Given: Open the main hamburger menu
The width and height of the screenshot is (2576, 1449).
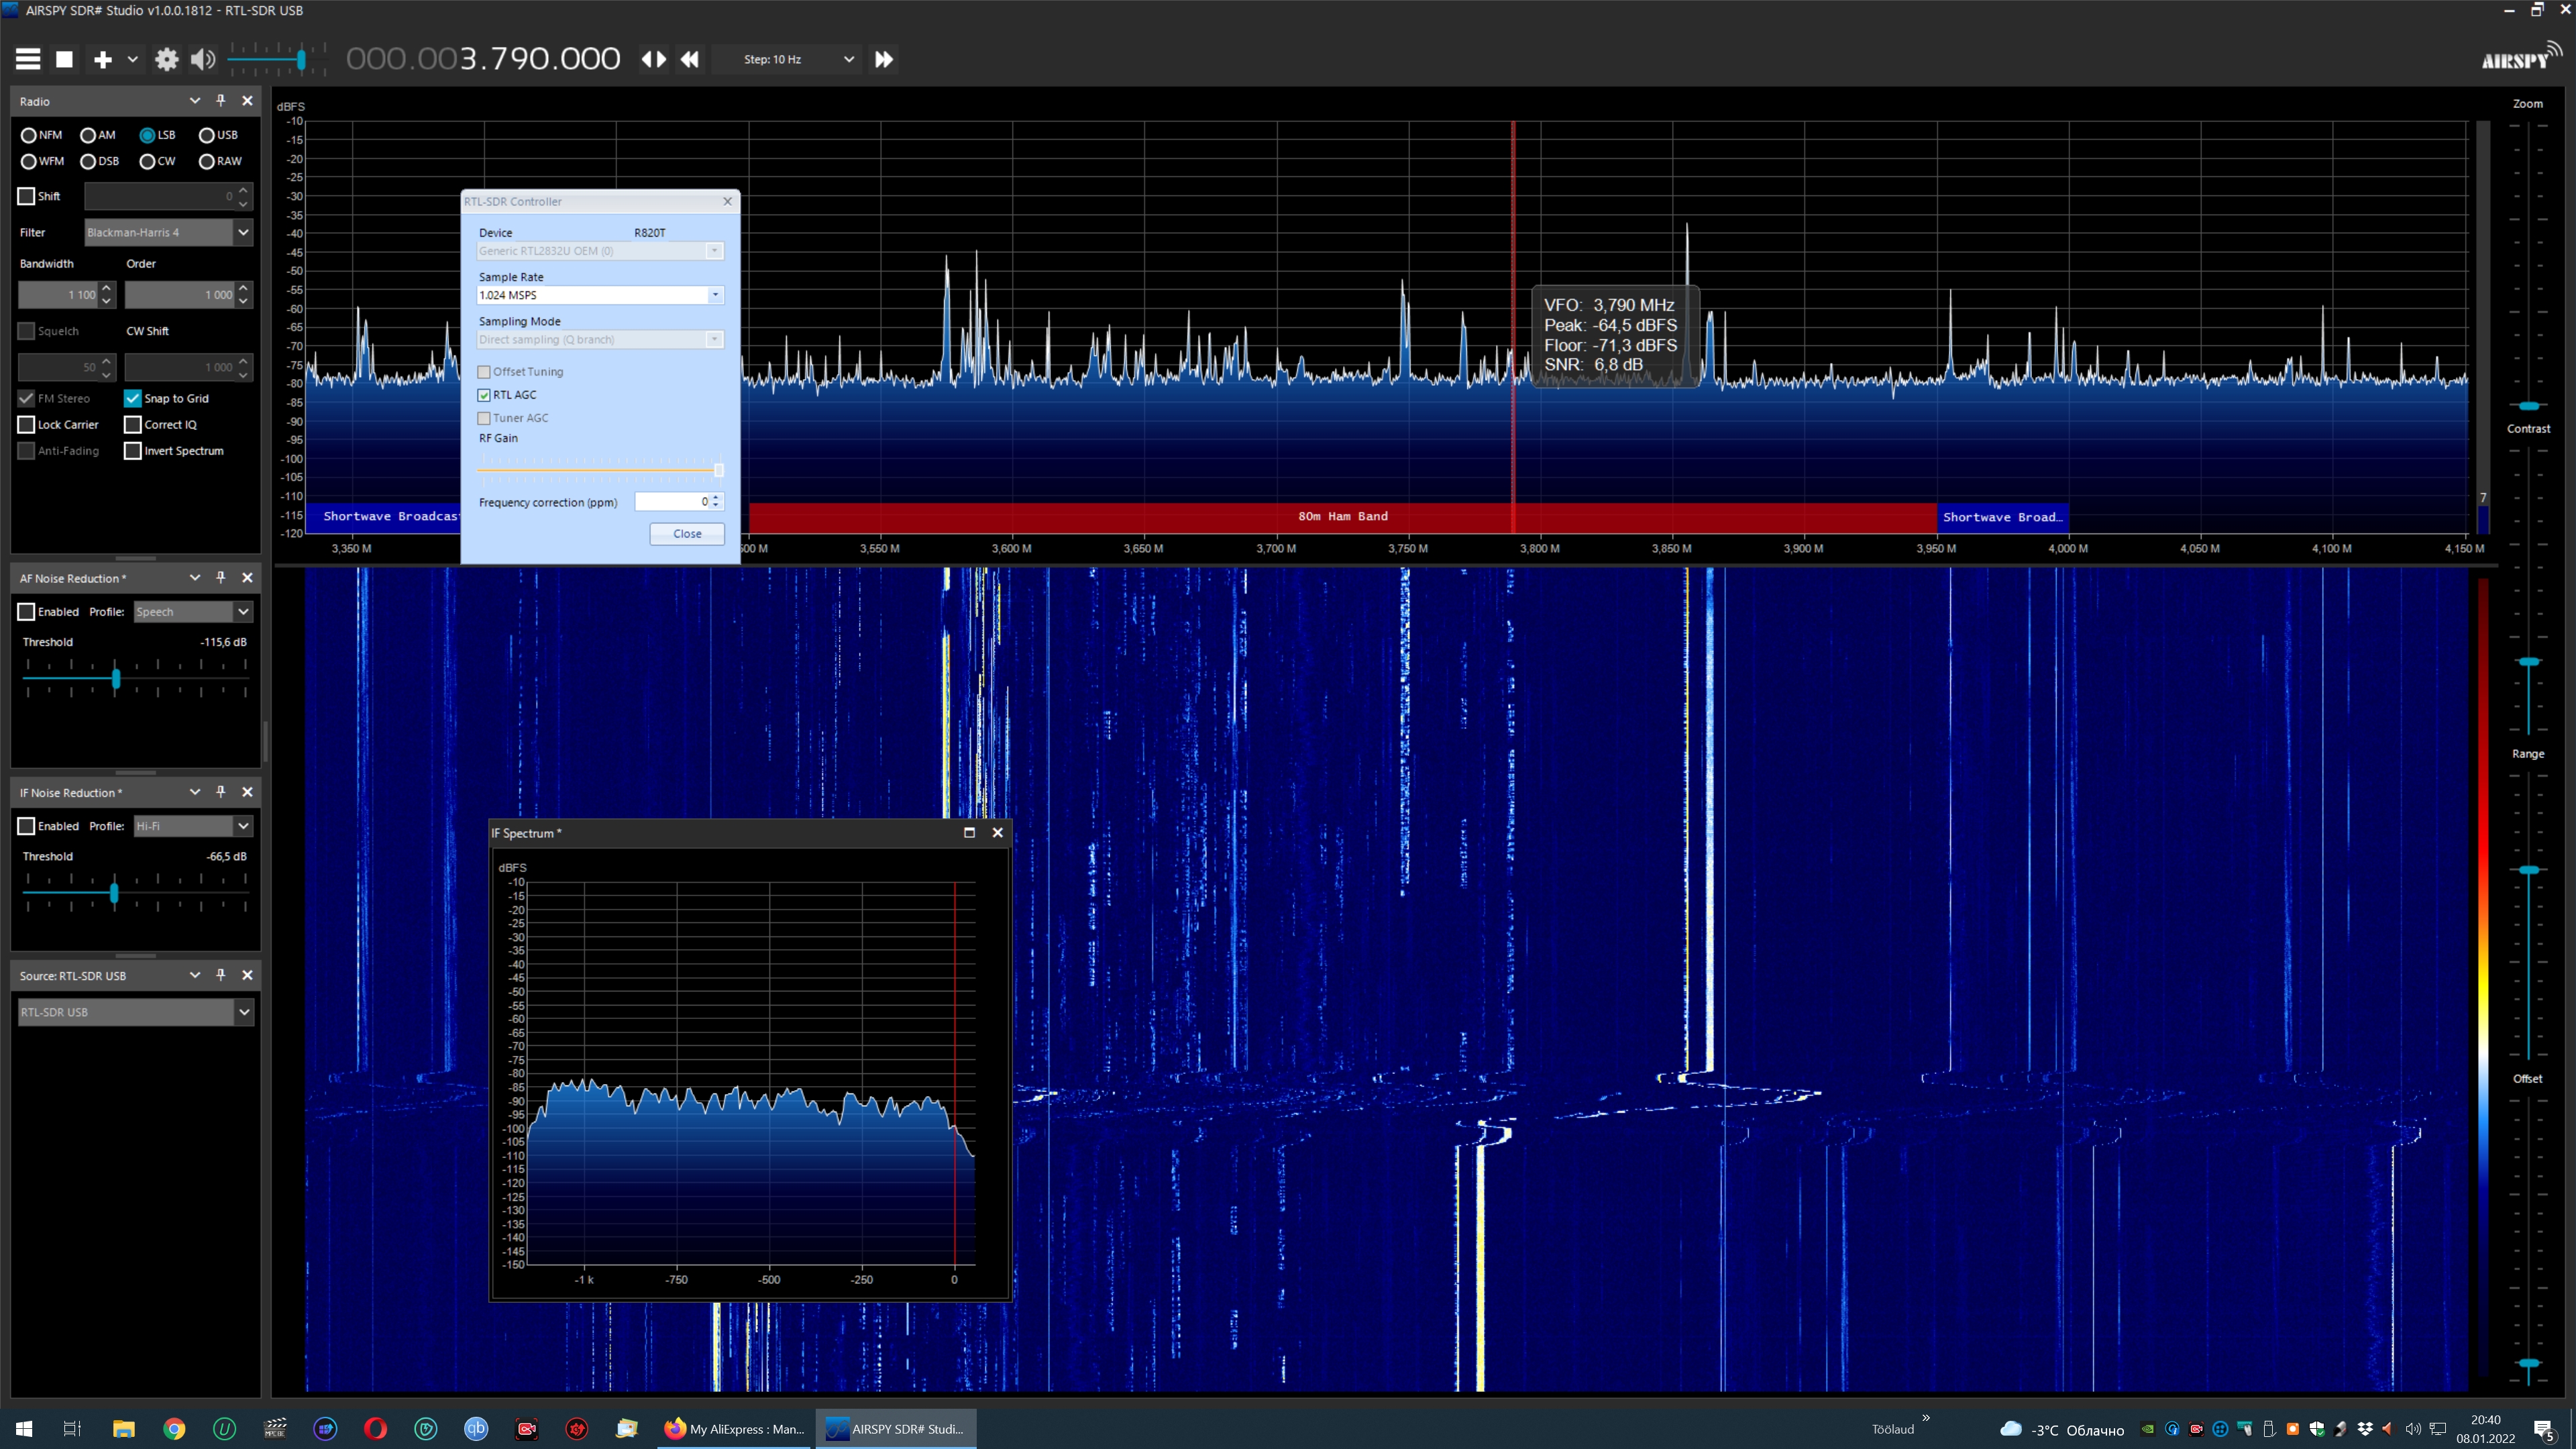Looking at the screenshot, I should coord(28,59).
